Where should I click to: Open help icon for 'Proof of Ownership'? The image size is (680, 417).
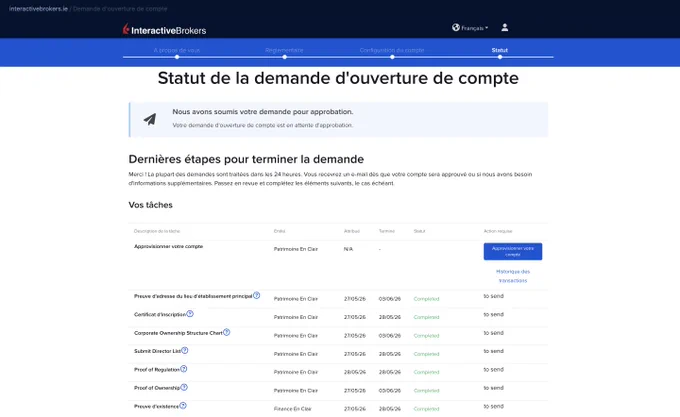(184, 388)
